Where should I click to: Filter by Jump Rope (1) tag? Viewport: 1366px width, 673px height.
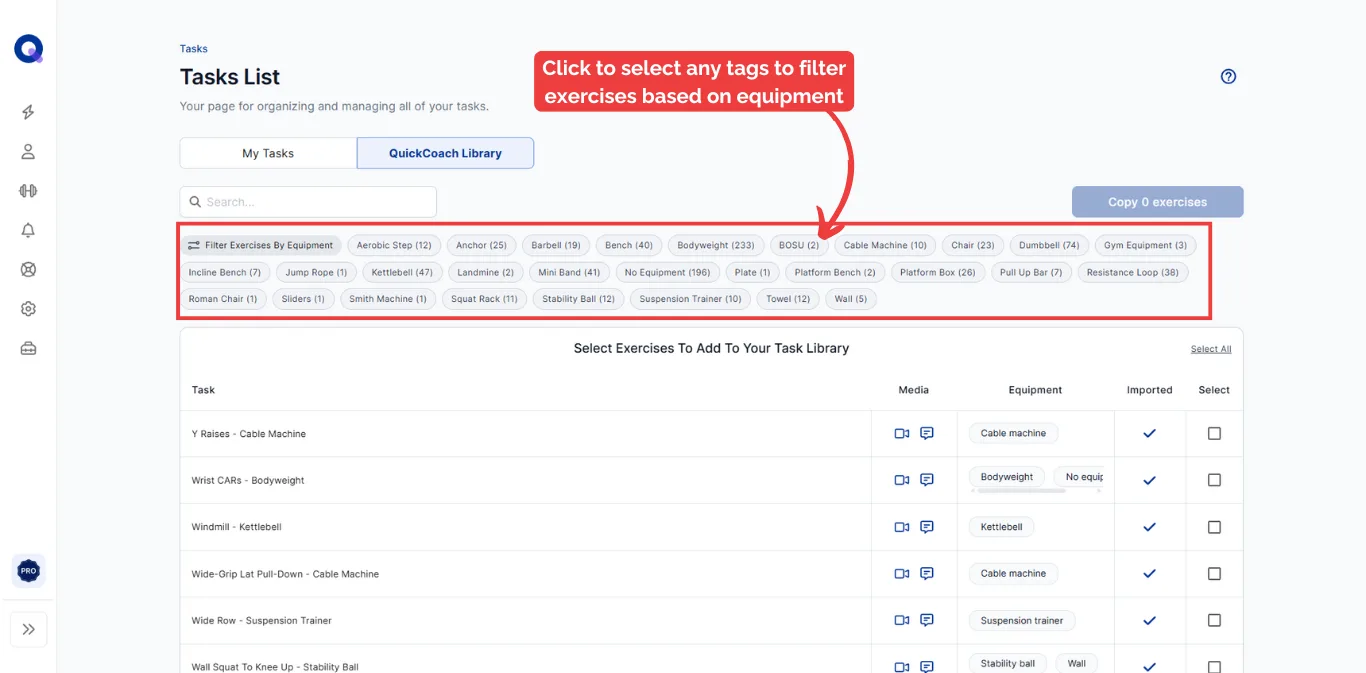pos(316,272)
